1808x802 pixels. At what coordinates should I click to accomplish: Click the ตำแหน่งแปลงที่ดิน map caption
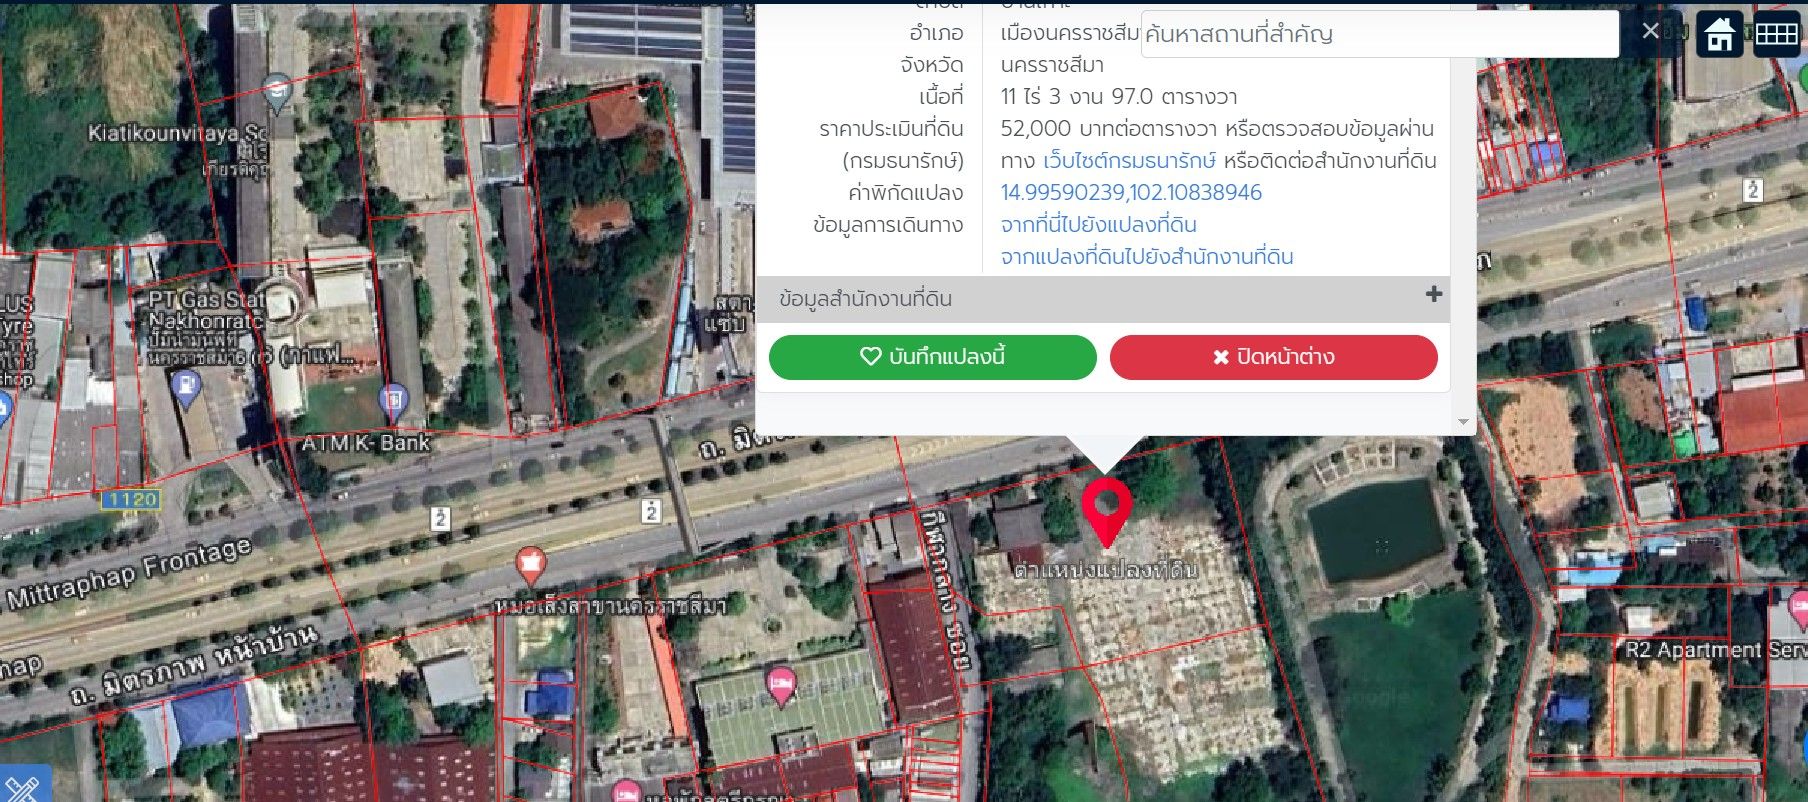pyautogui.click(x=1105, y=570)
